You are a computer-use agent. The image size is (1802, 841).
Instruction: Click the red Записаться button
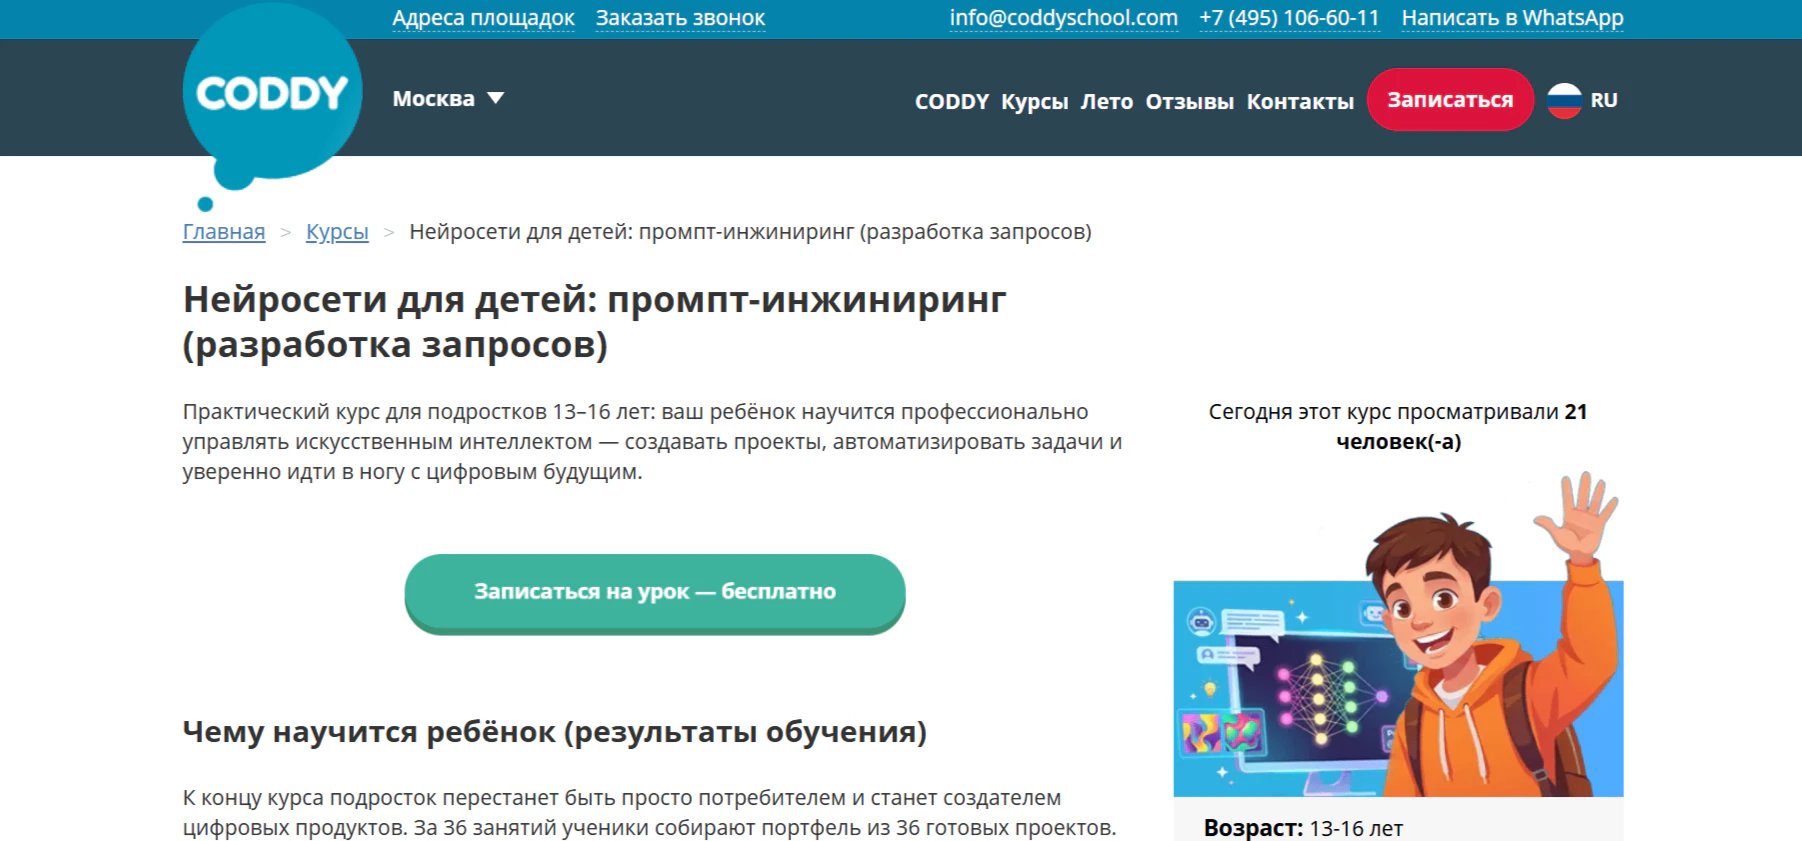(1450, 100)
